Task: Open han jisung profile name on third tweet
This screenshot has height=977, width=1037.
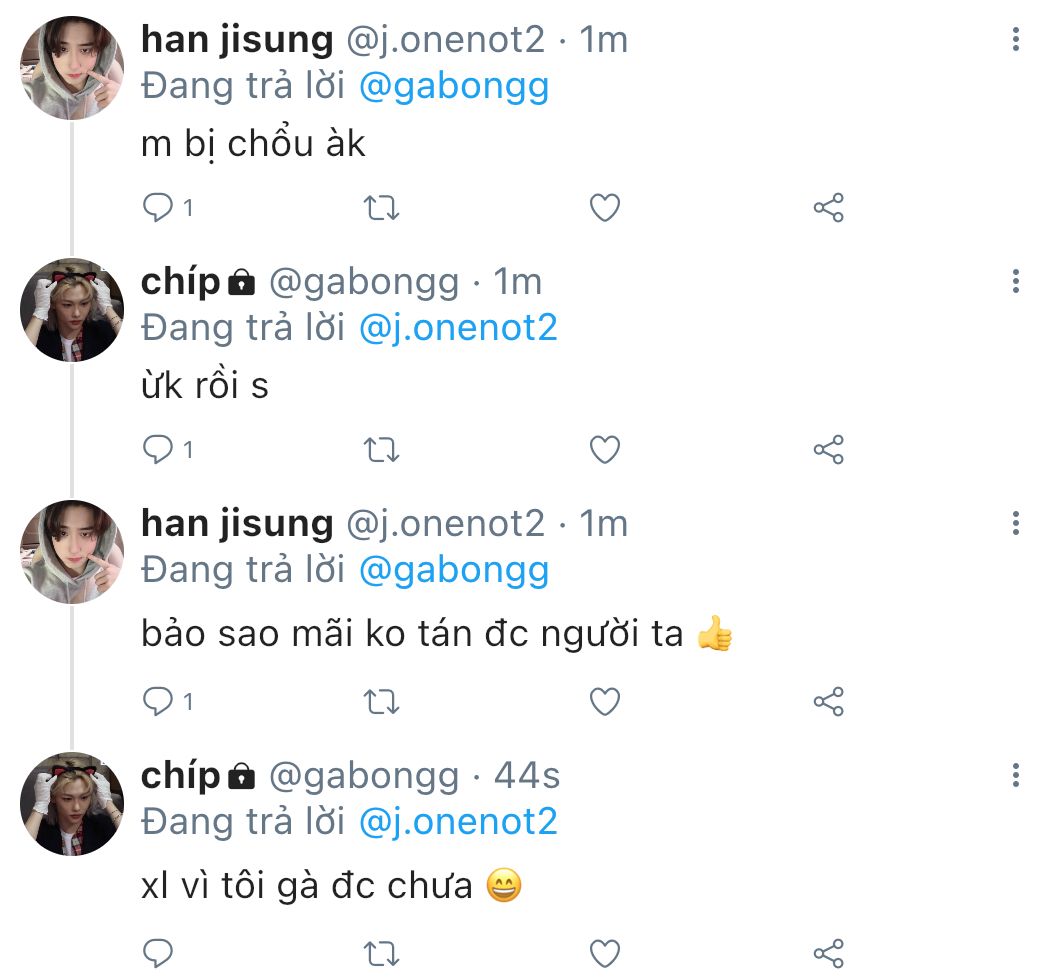Action: [x=237, y=523]
